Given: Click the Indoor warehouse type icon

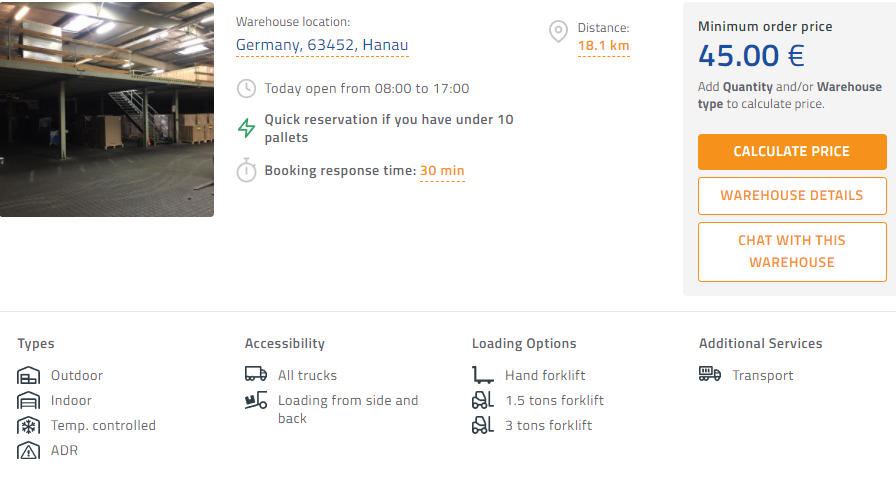Looking at the screenshot, I should click(x=28, y=401).
